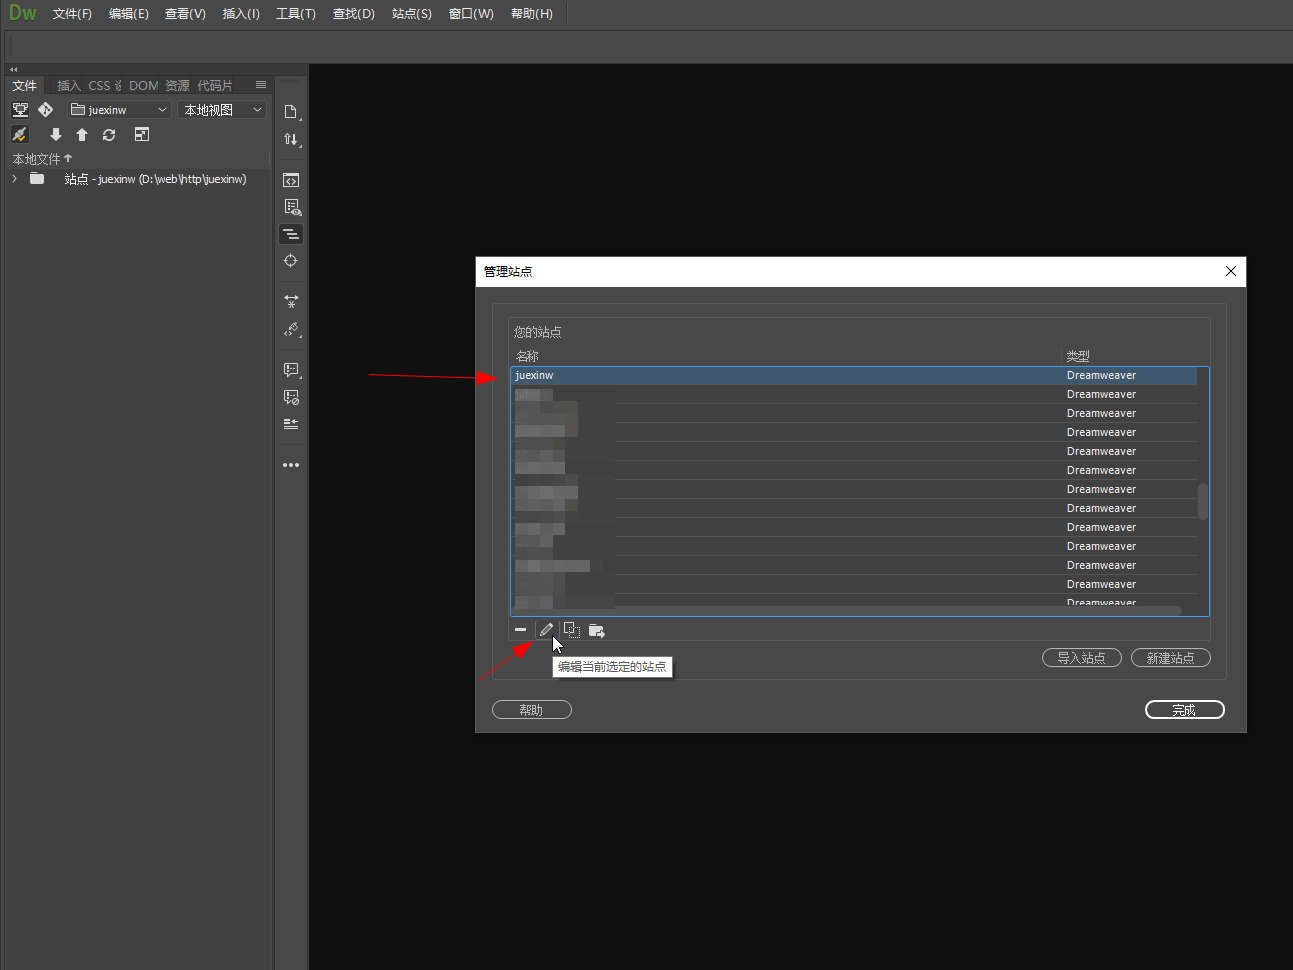Open the 查找(D) menu
Screen dimensions: 1293x970
(354, 14)
